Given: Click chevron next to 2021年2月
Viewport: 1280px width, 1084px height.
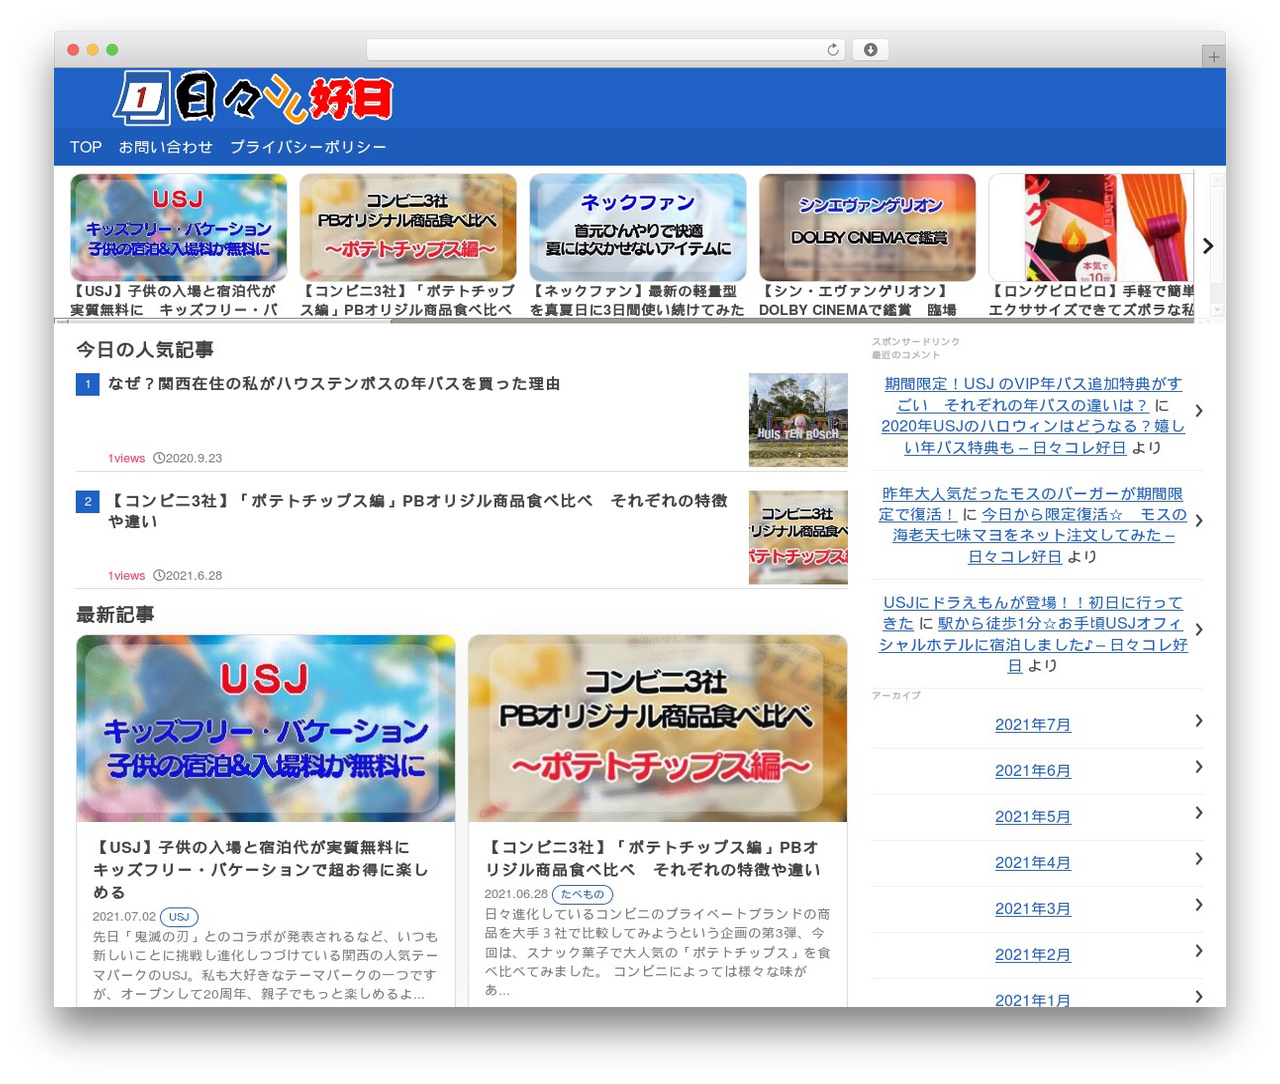Looking at the screenshot, I should [1198, 951].
